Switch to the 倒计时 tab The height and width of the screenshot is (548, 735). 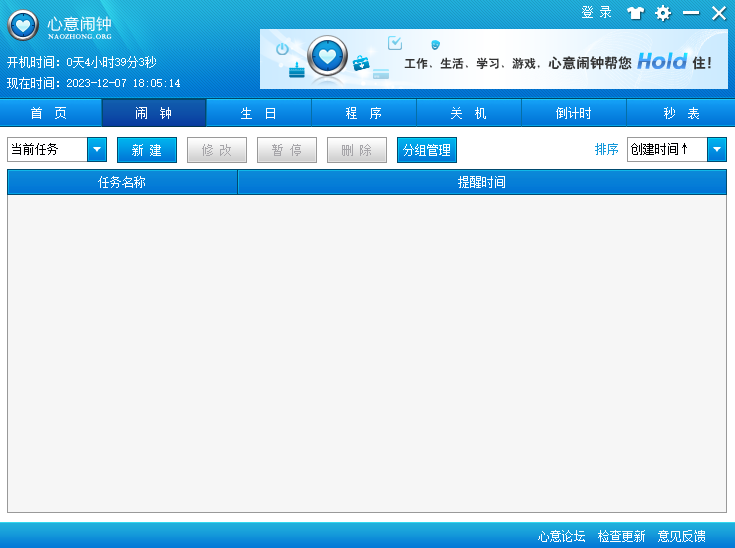pyautogui.click(x=574, y=113)
